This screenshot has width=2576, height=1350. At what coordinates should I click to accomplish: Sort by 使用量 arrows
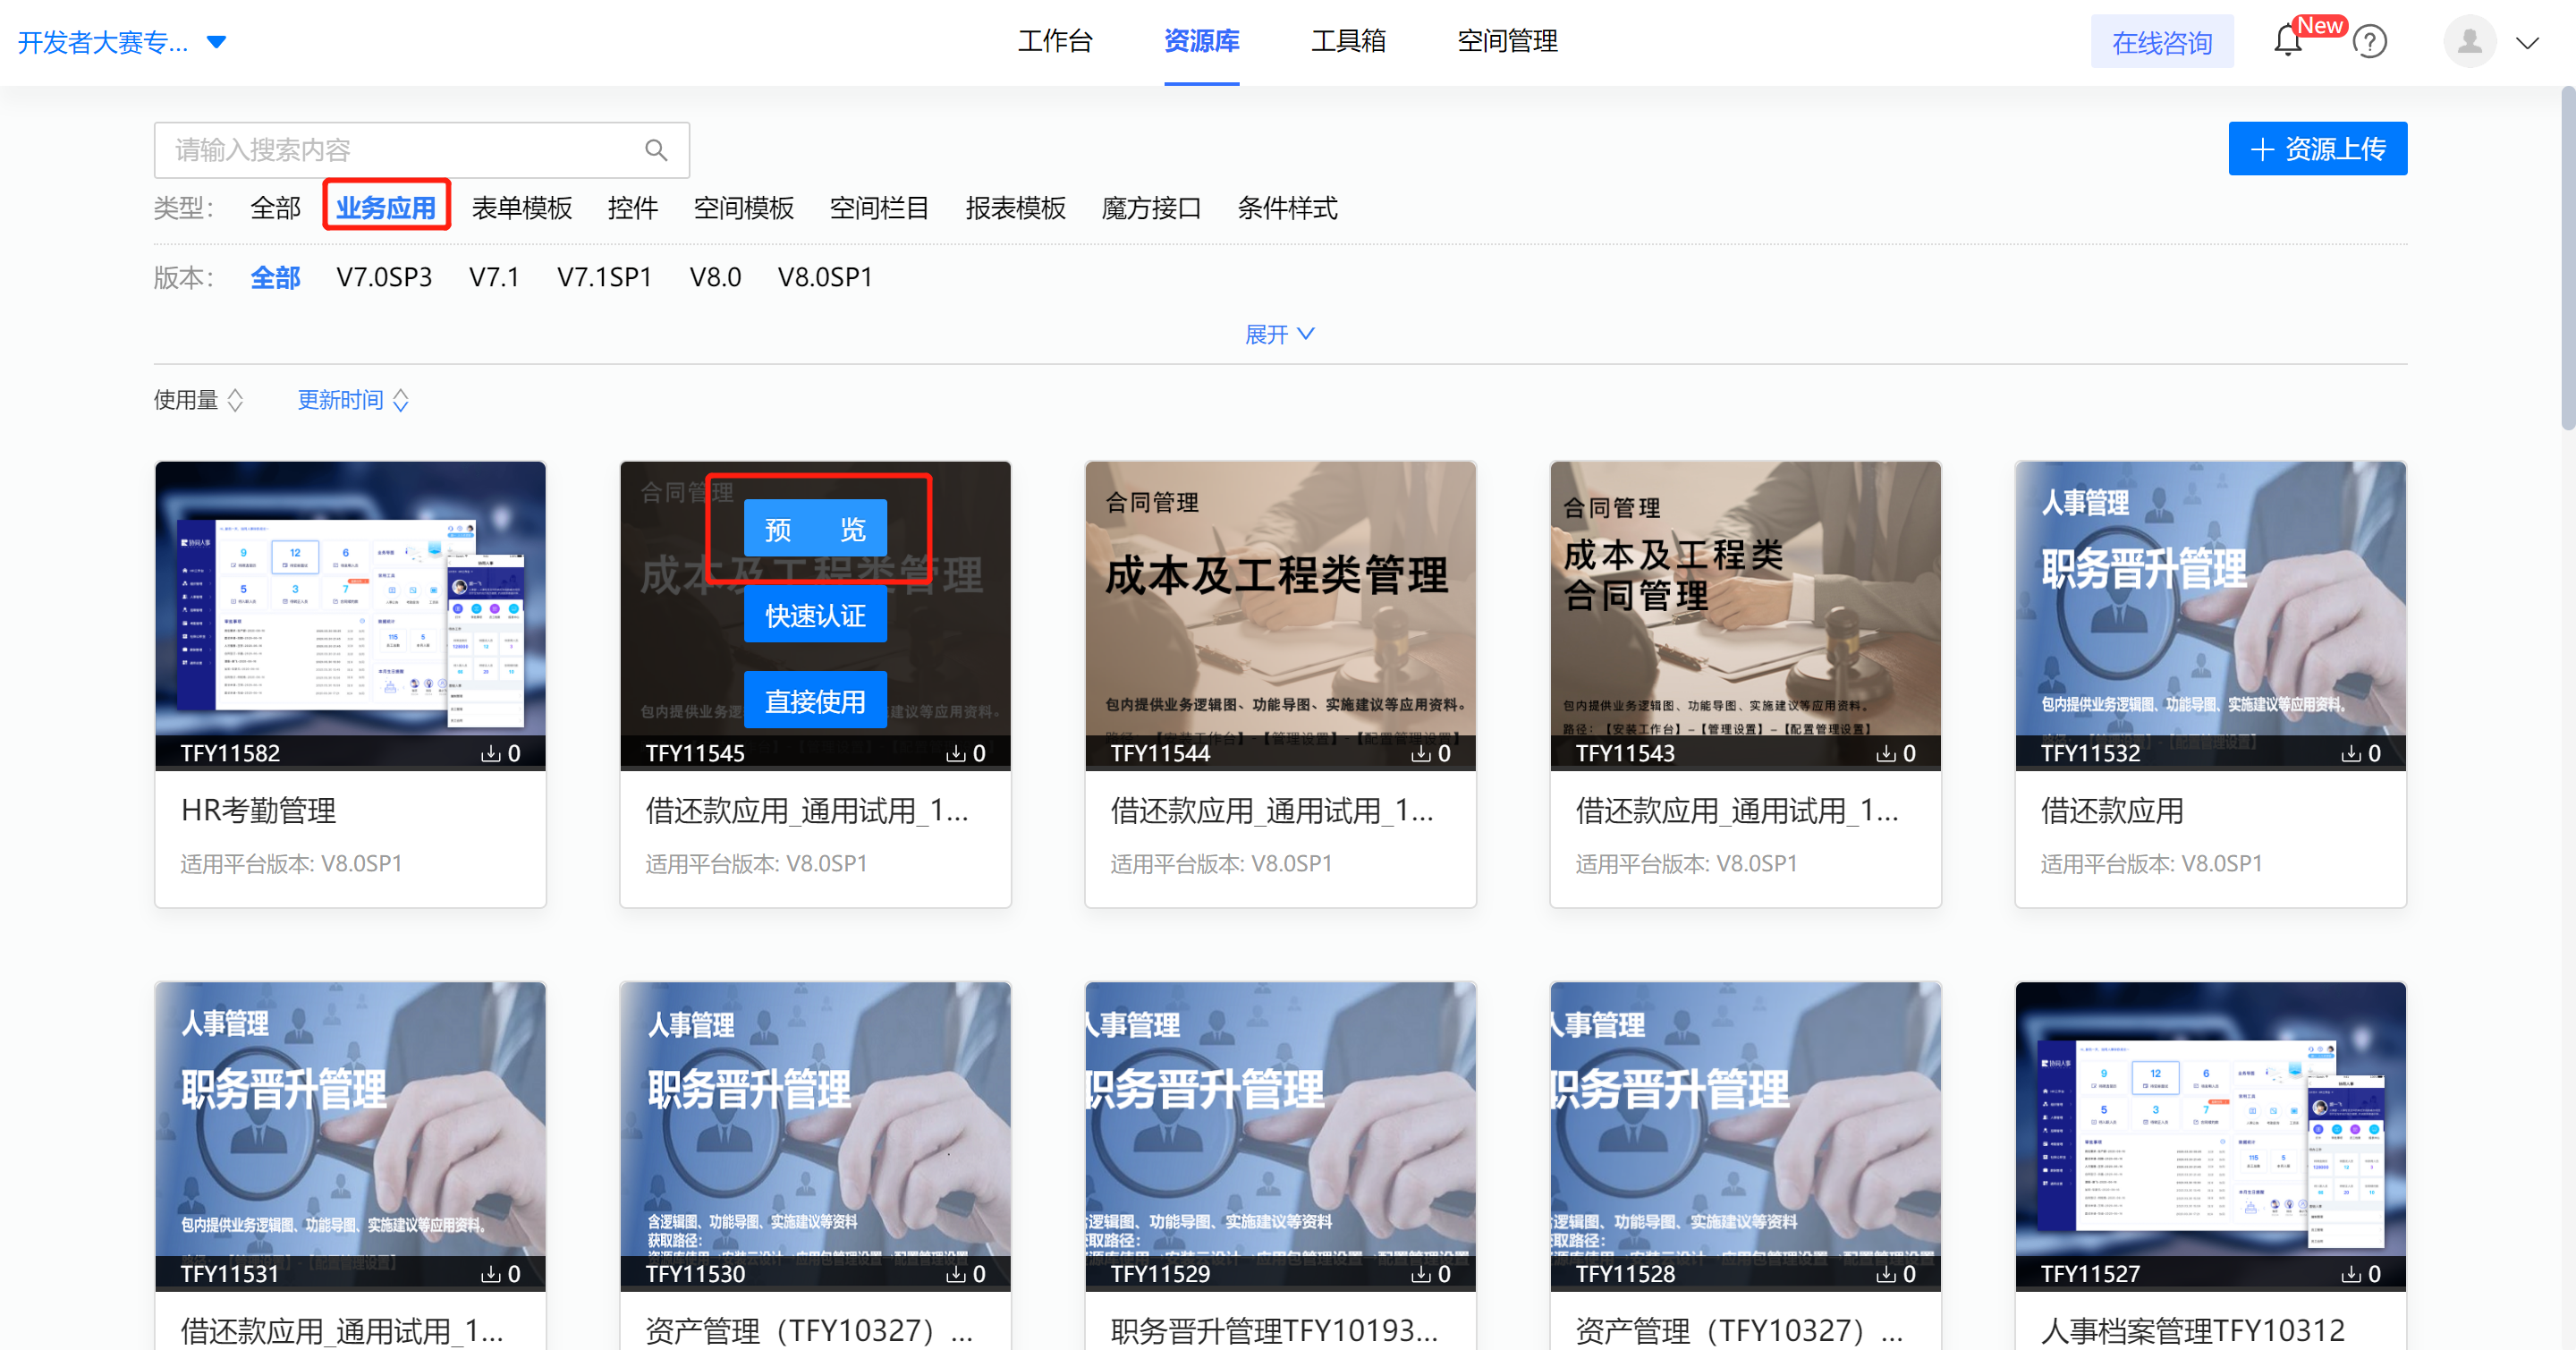pos(235,401)
